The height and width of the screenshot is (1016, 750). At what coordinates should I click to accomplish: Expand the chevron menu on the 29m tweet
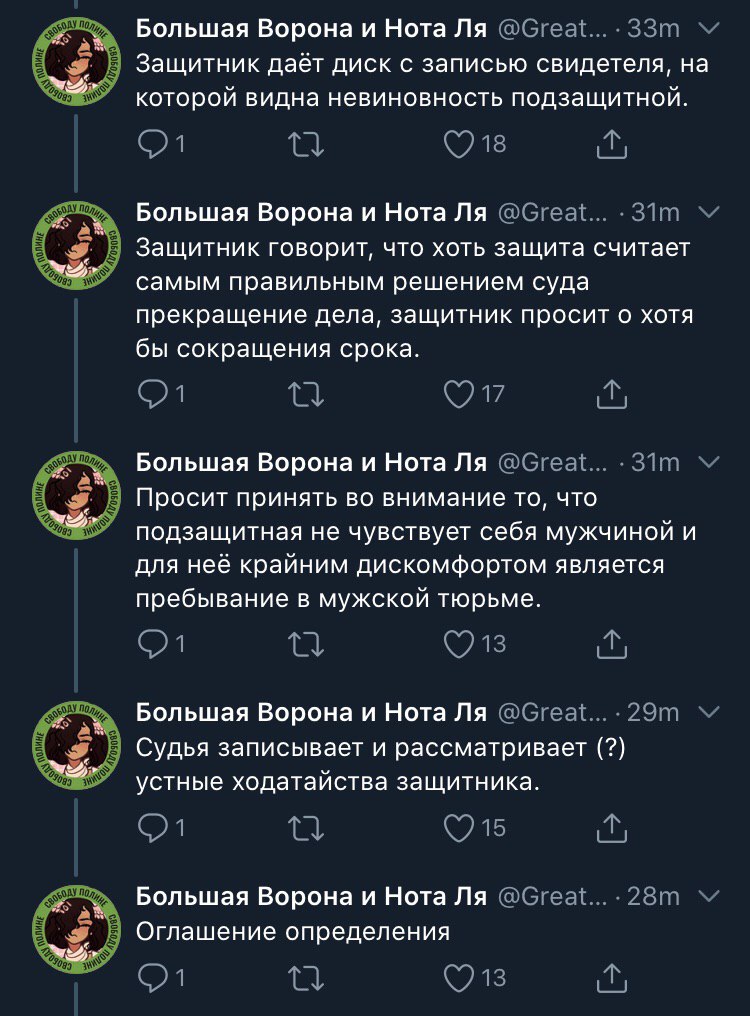point(708,712)
